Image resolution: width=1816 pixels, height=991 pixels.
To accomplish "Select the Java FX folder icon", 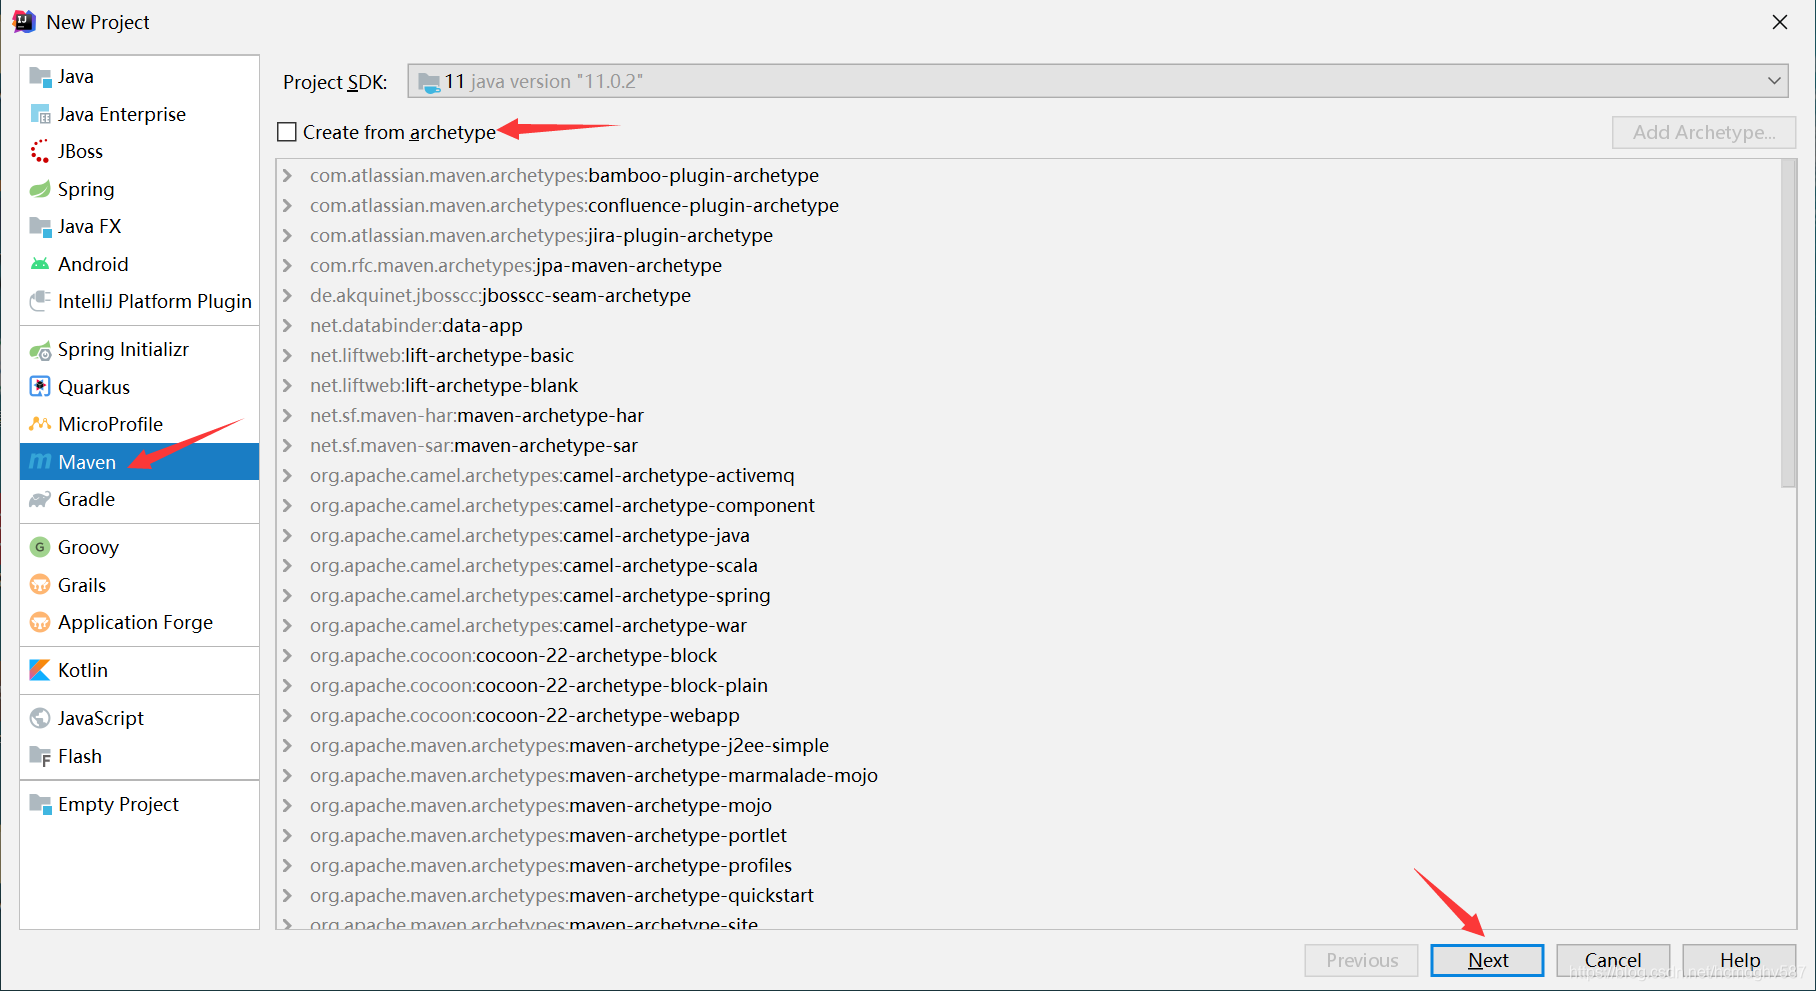I will point(40,226).
